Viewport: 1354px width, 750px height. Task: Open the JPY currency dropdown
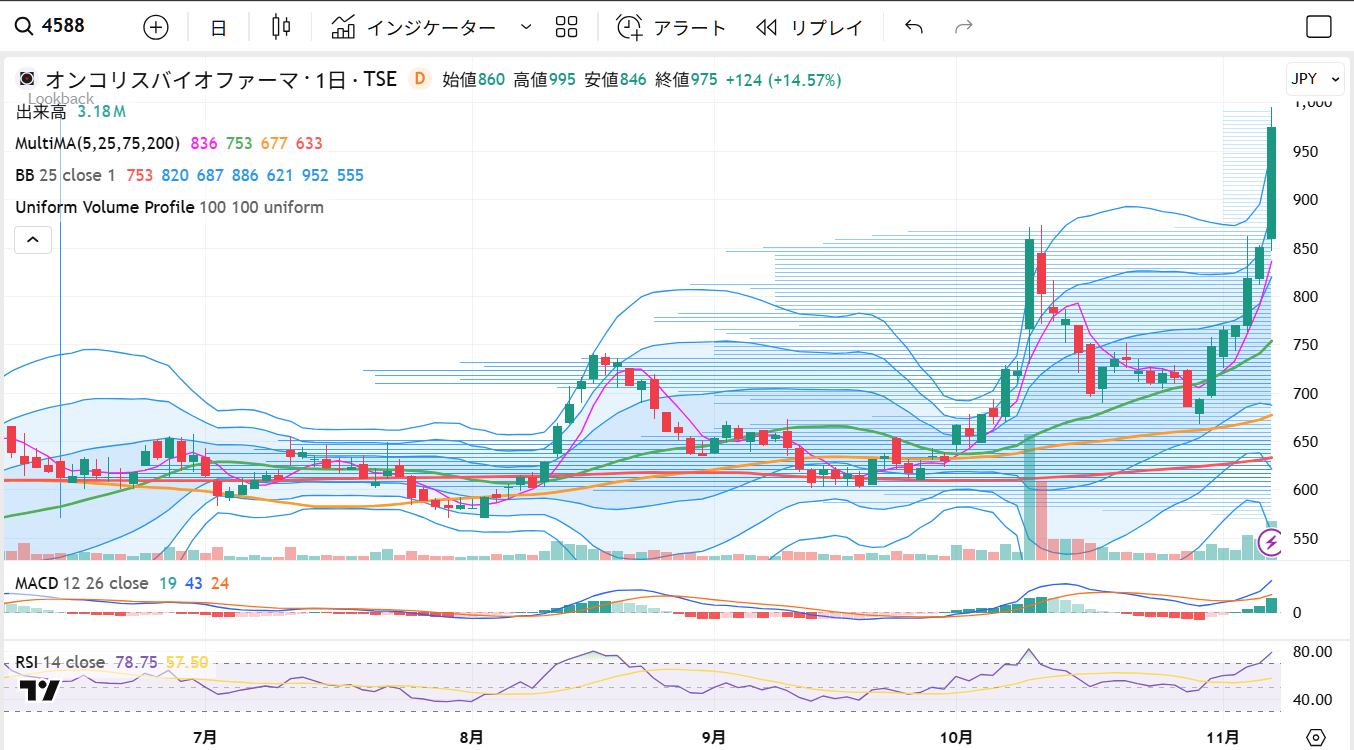(1314, 79)
